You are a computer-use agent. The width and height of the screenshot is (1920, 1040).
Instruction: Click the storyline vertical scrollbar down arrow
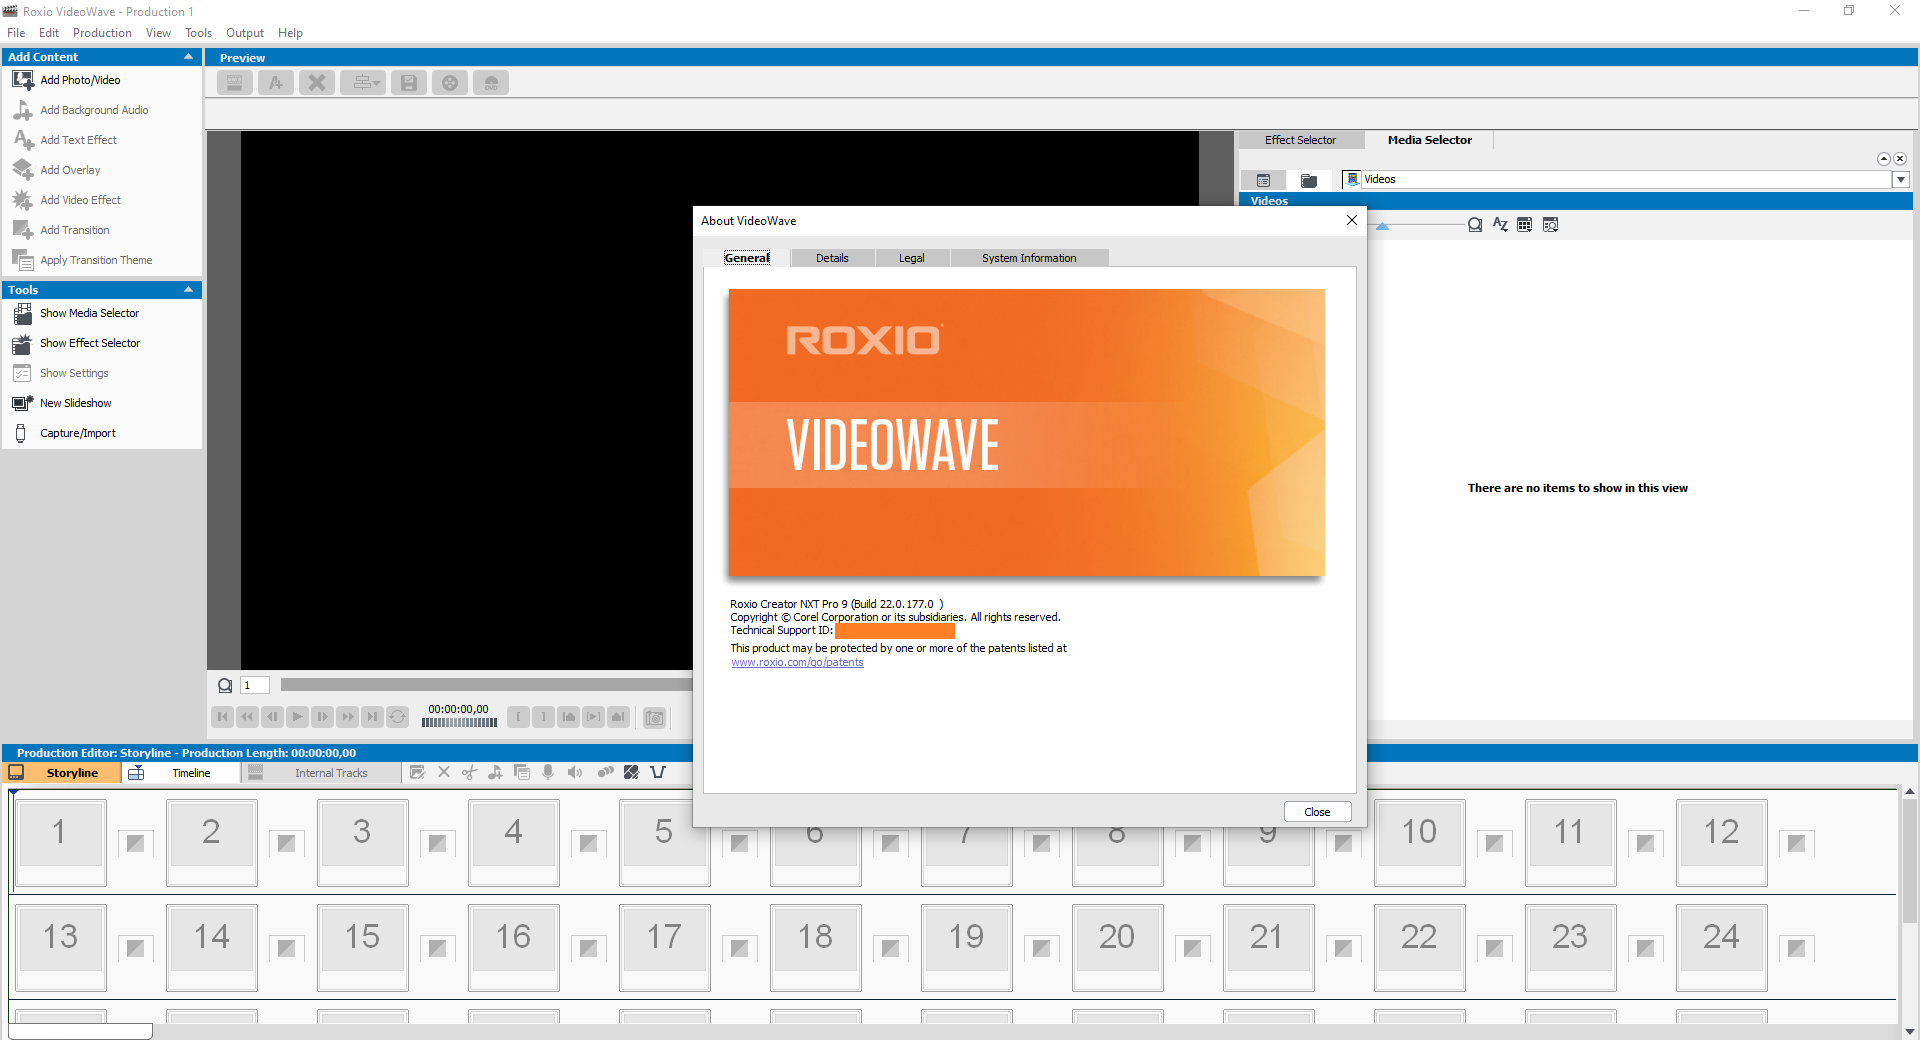(1909, 1032)
